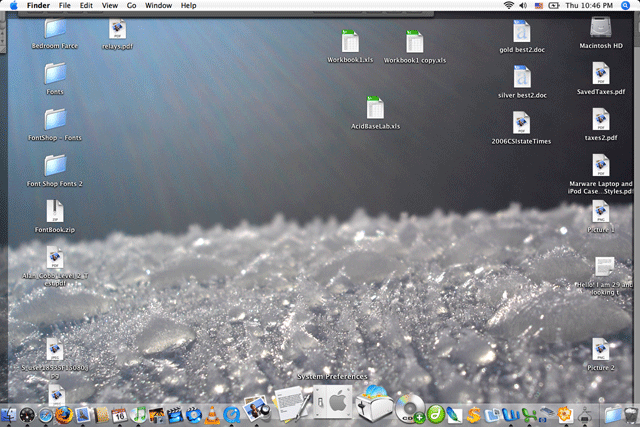The width and height of the screenshot is (640, 427).
Task: Click the clock showing Thu 10:46 PM
Action: click(589, 5)
